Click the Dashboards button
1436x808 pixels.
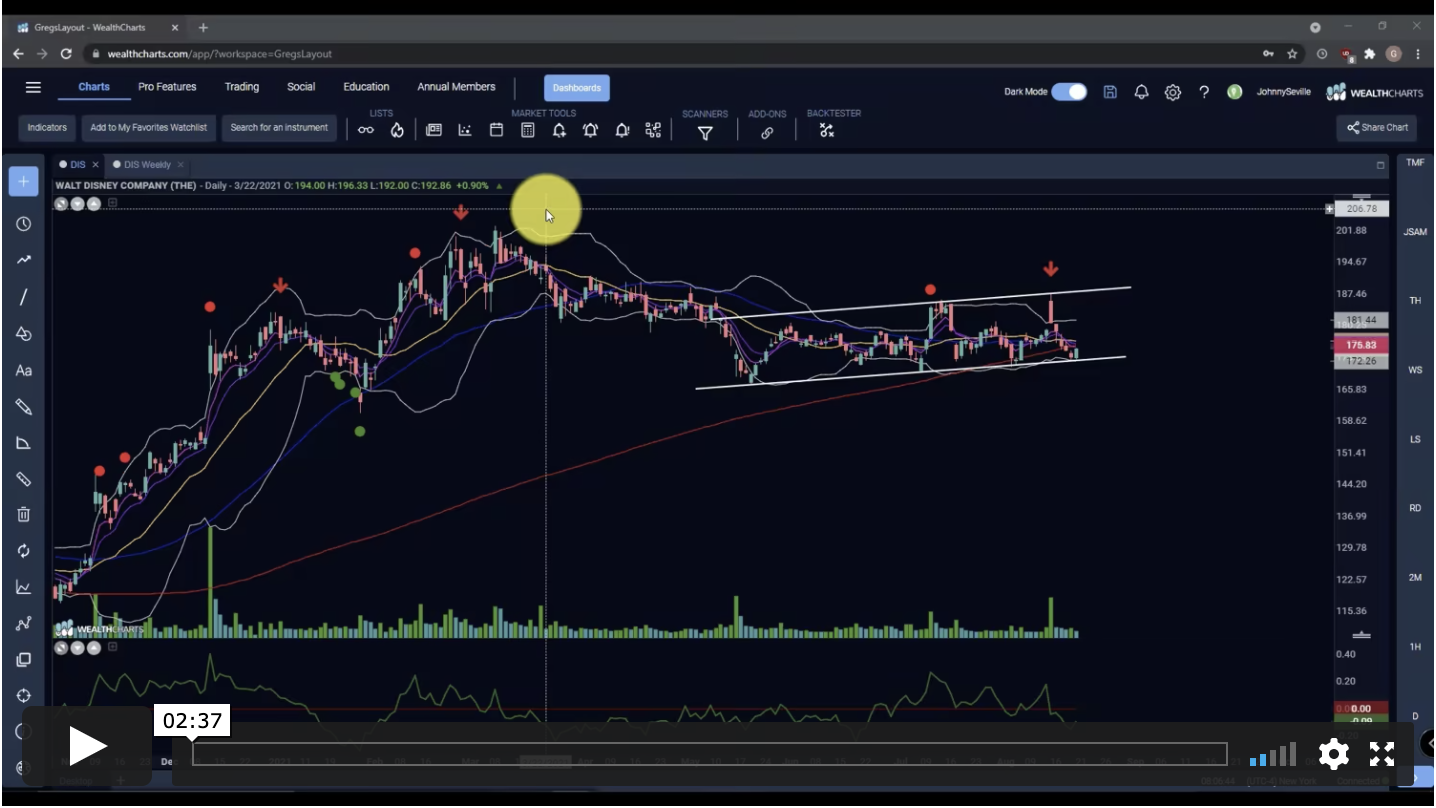577,88
